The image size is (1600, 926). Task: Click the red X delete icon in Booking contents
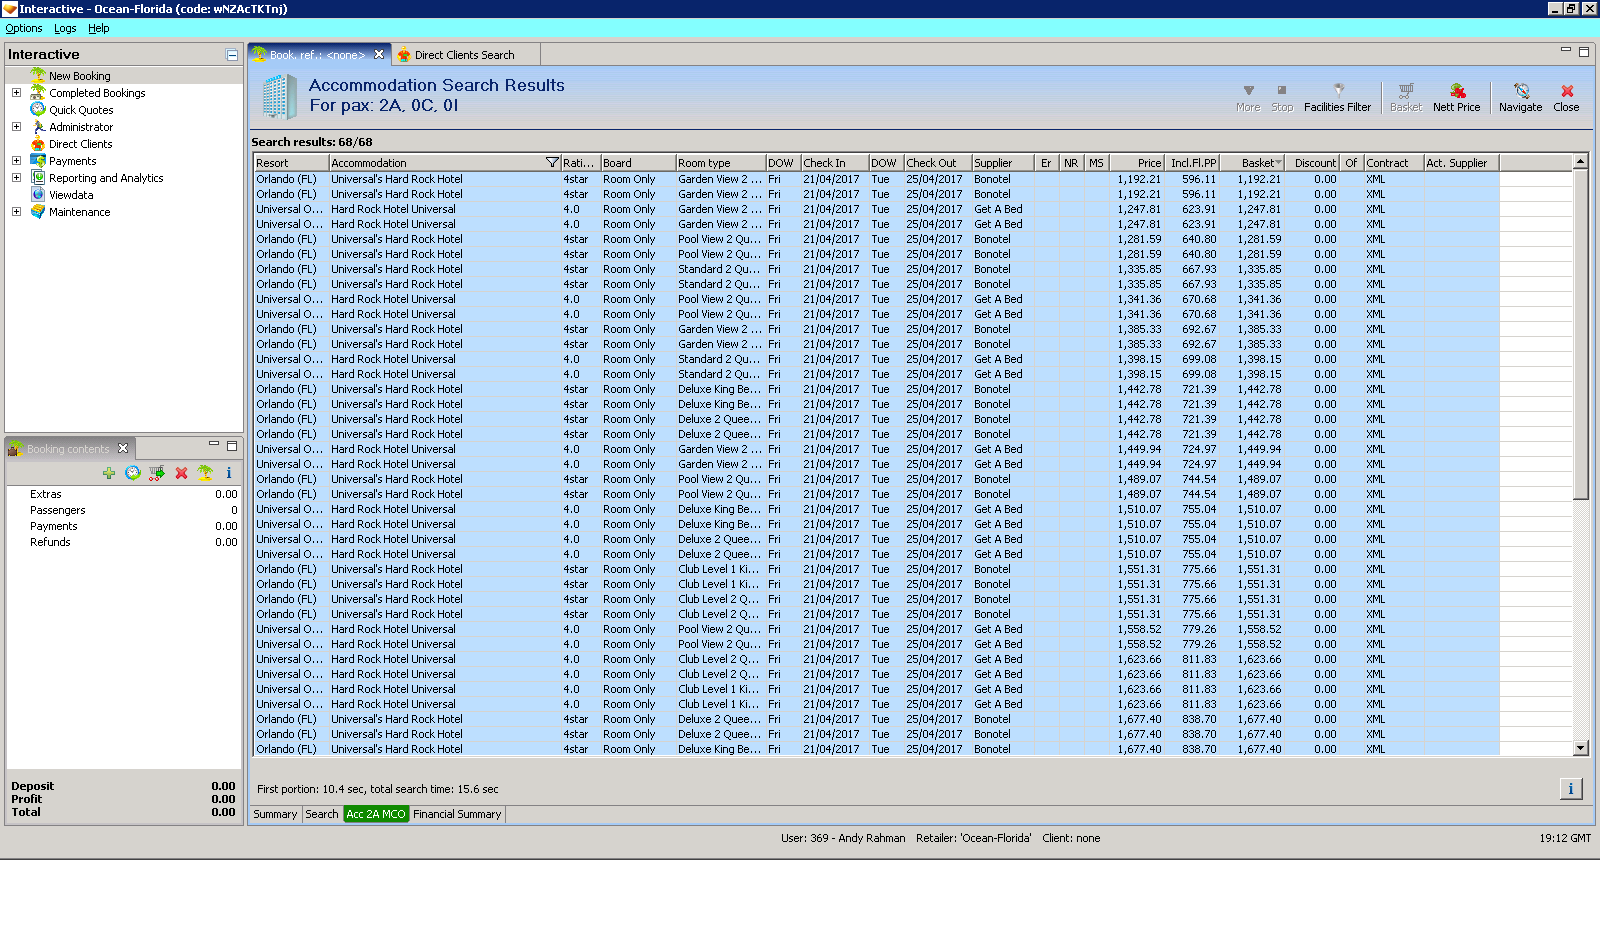(x=181, y=473)
